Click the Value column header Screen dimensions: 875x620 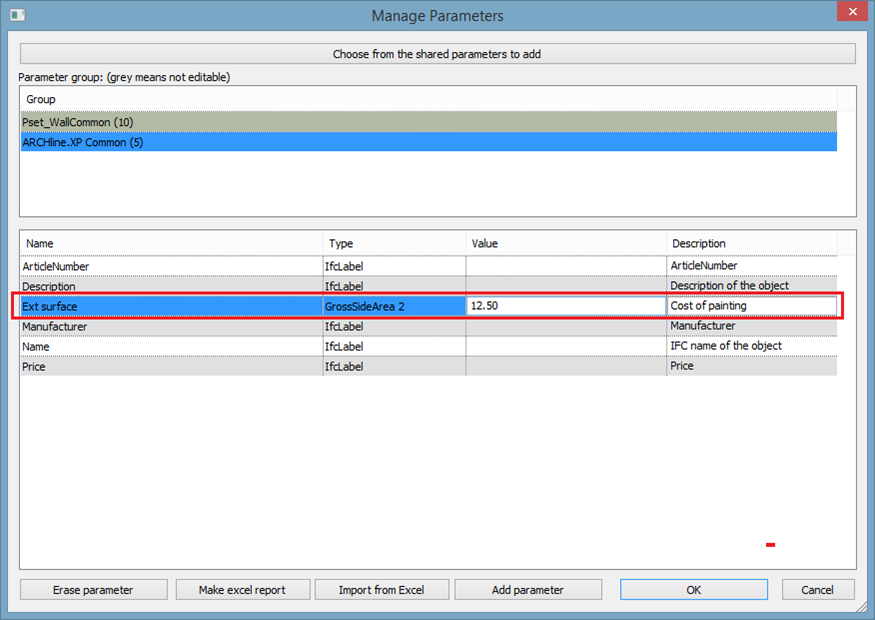click(565, 243)
